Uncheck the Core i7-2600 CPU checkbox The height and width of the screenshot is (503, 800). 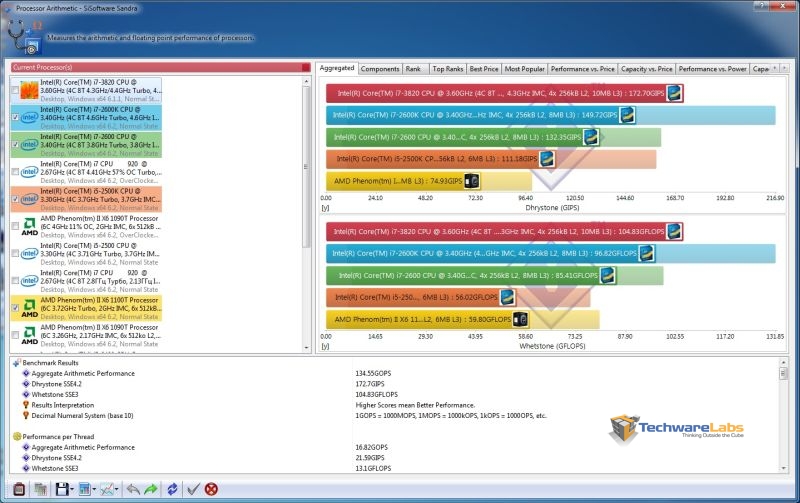click(x=15, y=145)
